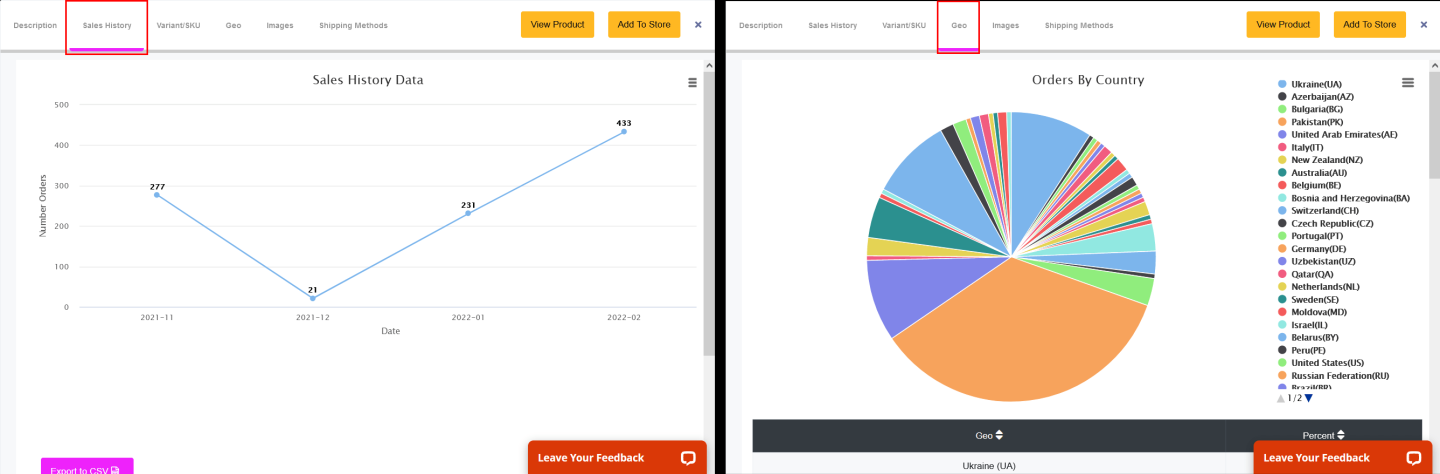
Task: Click the Sales History panel vertical scrollbar
Action: coord(709,200)
